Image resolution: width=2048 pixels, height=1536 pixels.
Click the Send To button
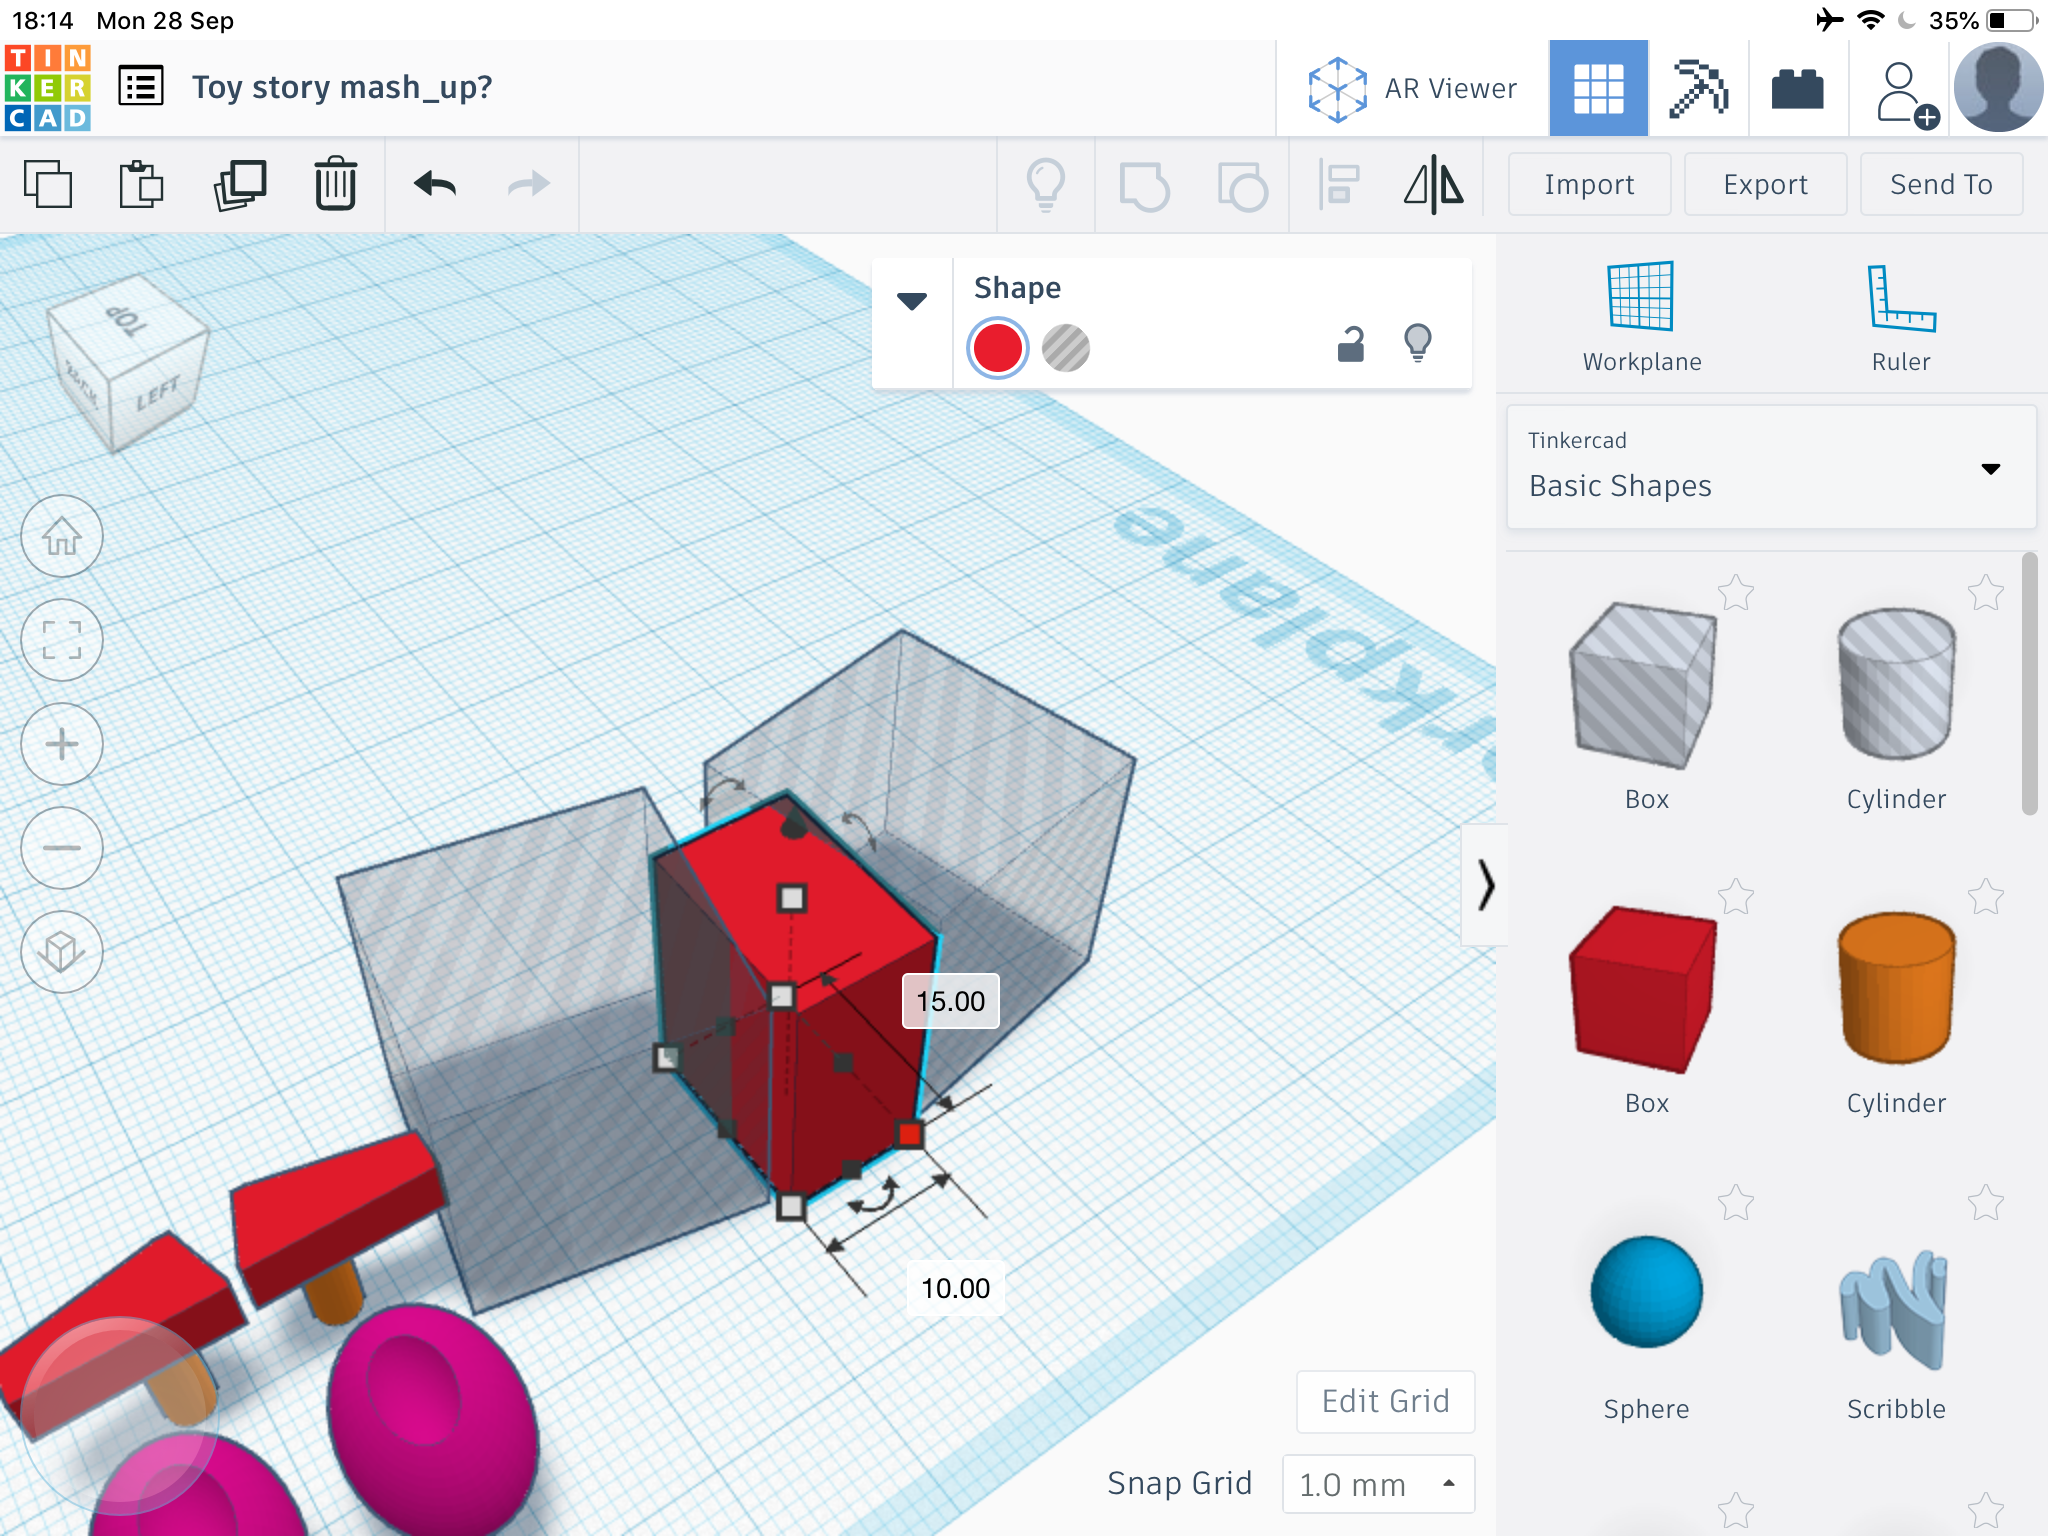1941,184
